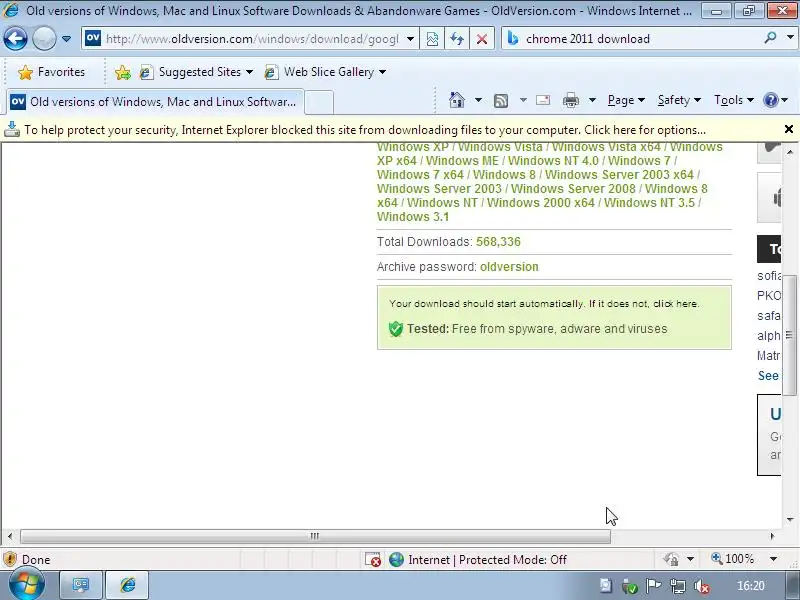Image resolution: width=800 pixels, height=600 pixels.
Task: Switch to Internet Explorer in the taskbar
Action: tap(128, 585)
